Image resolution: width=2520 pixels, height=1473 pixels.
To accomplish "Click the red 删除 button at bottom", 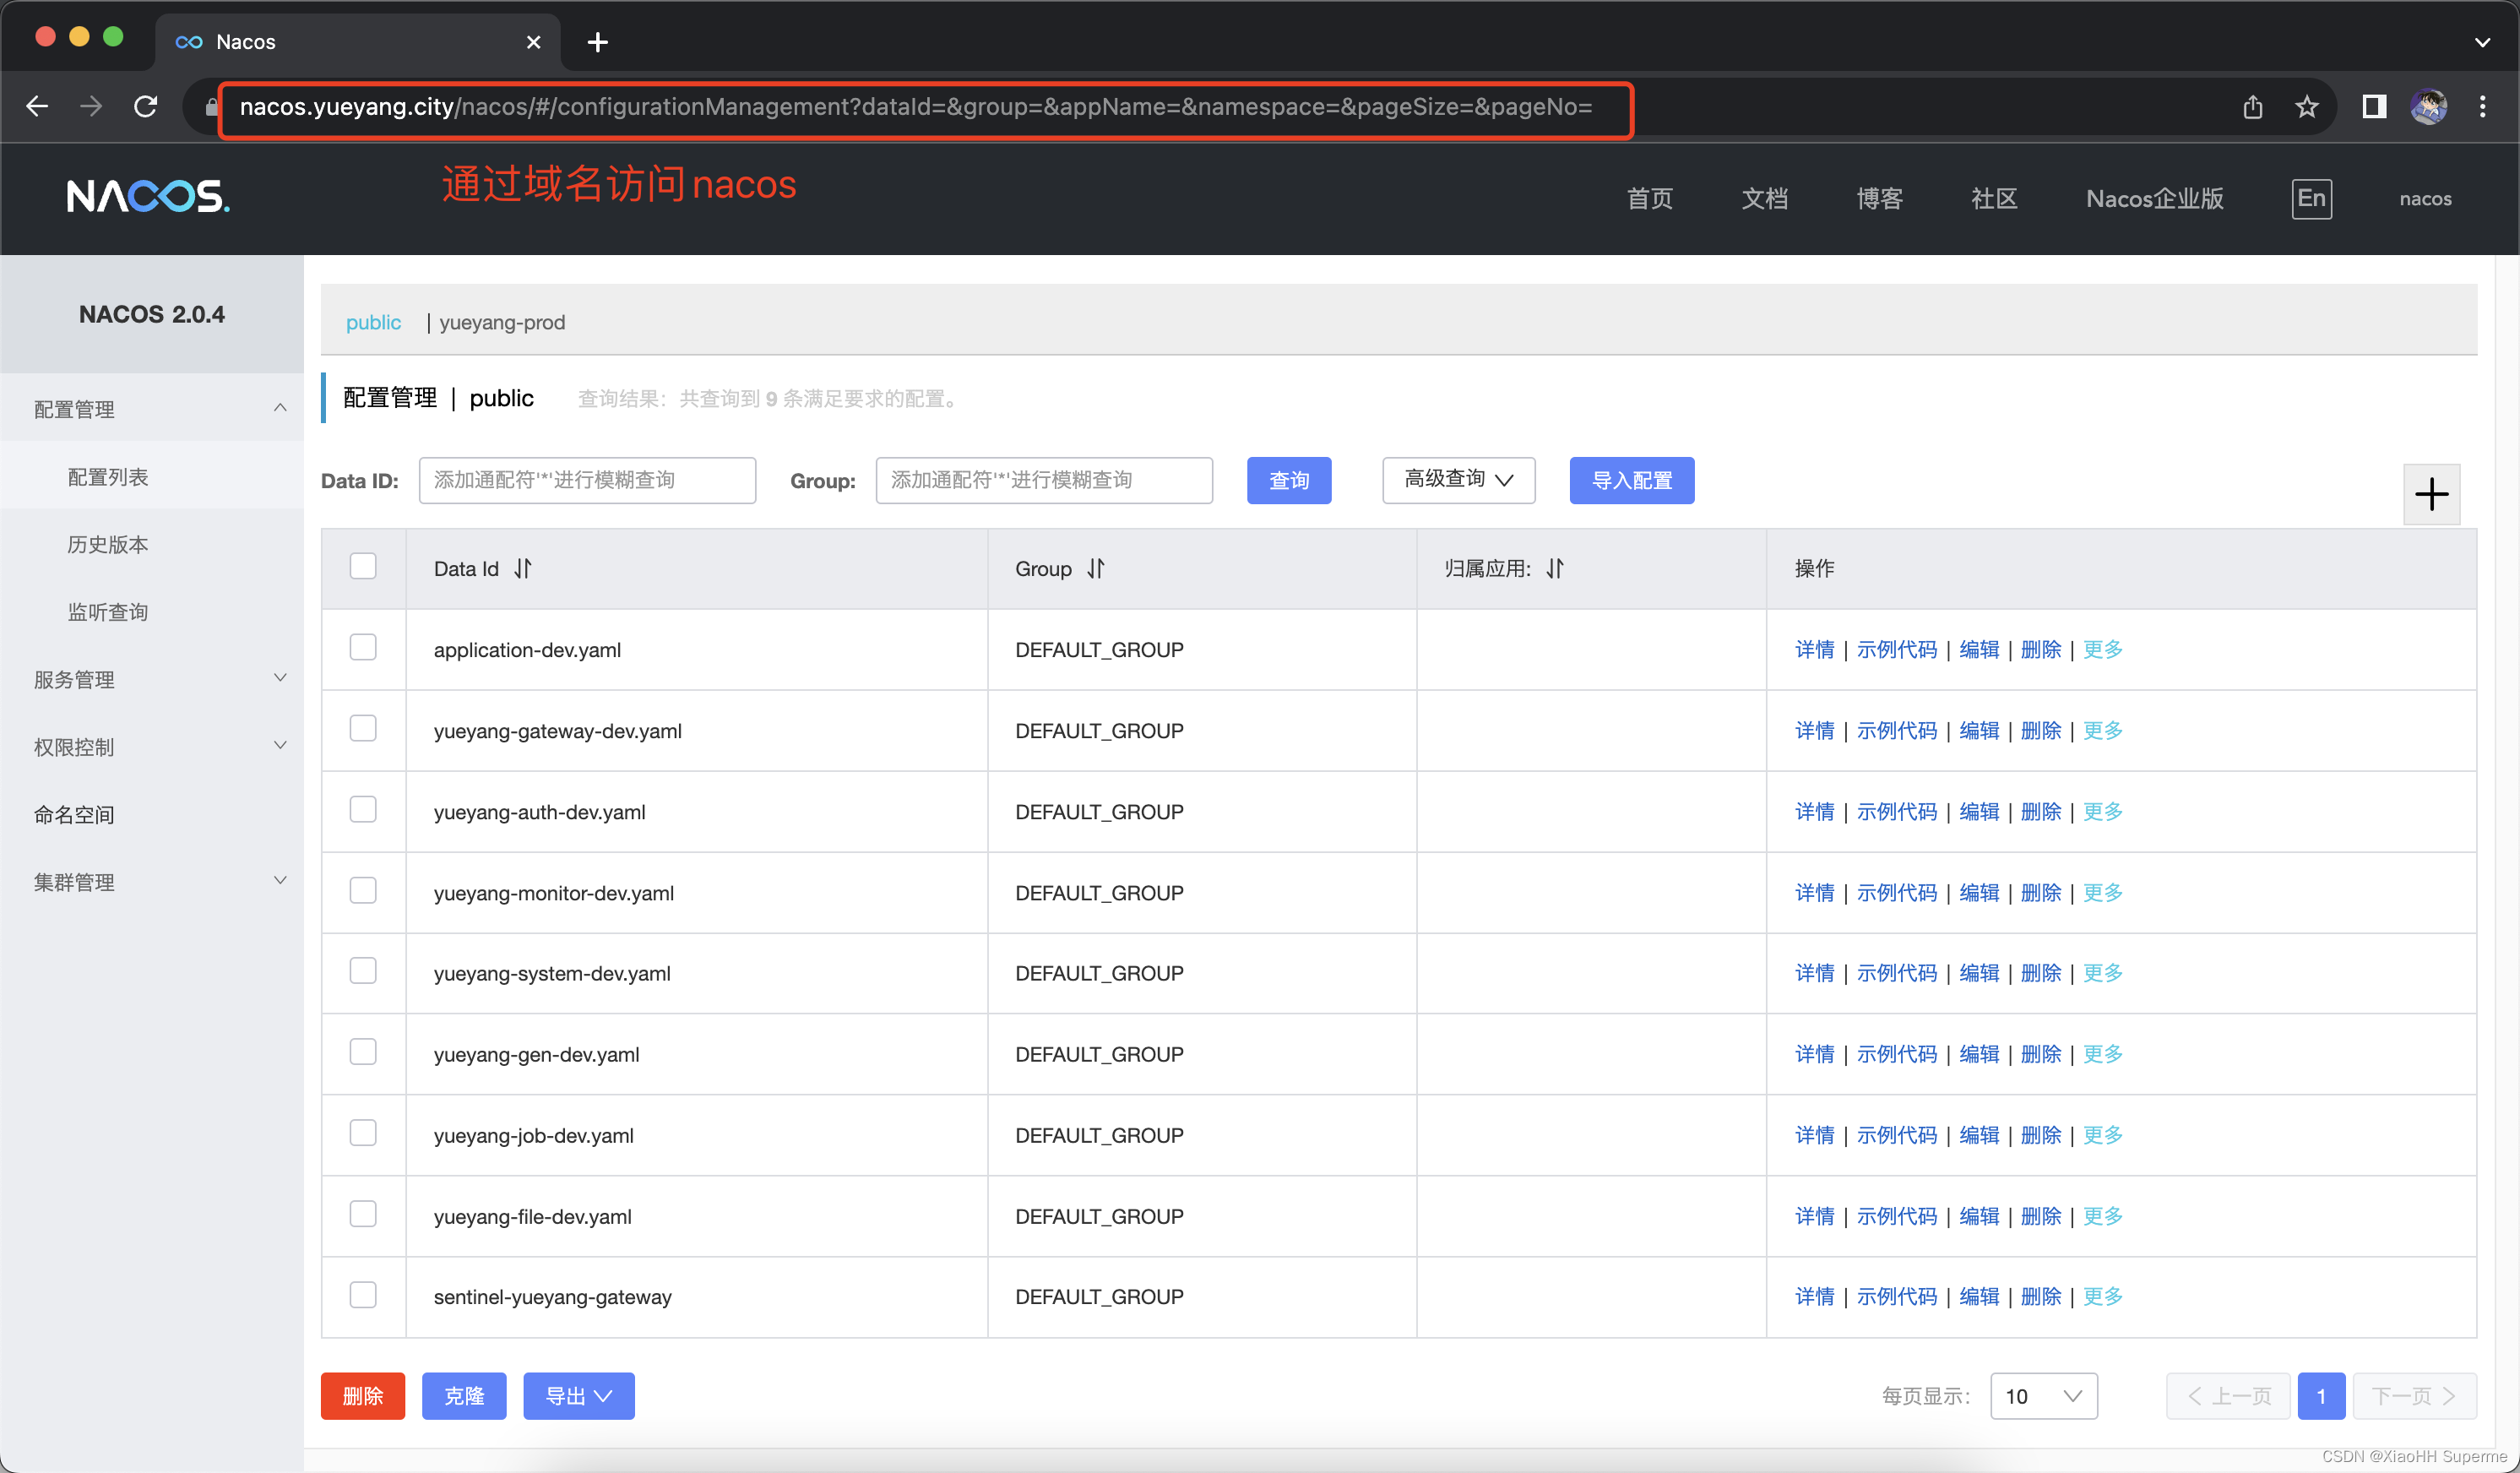I will 362,1396.
